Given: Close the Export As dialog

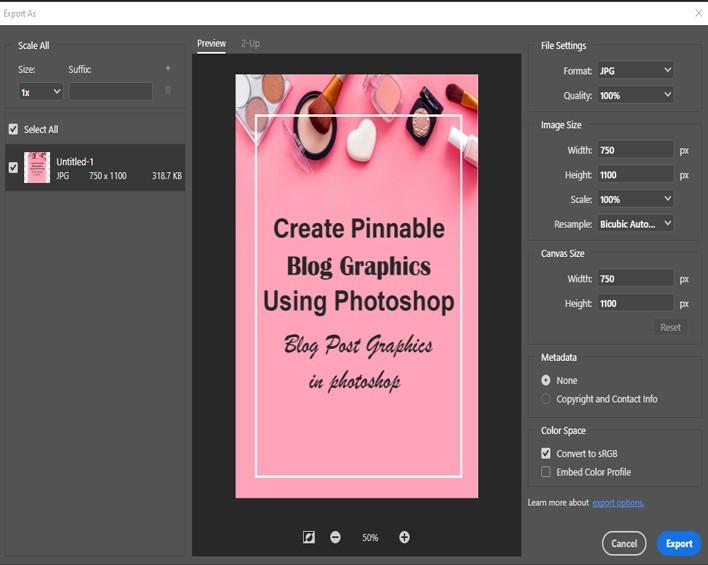Looking at the screenshot, I should [x=699, y=13].
